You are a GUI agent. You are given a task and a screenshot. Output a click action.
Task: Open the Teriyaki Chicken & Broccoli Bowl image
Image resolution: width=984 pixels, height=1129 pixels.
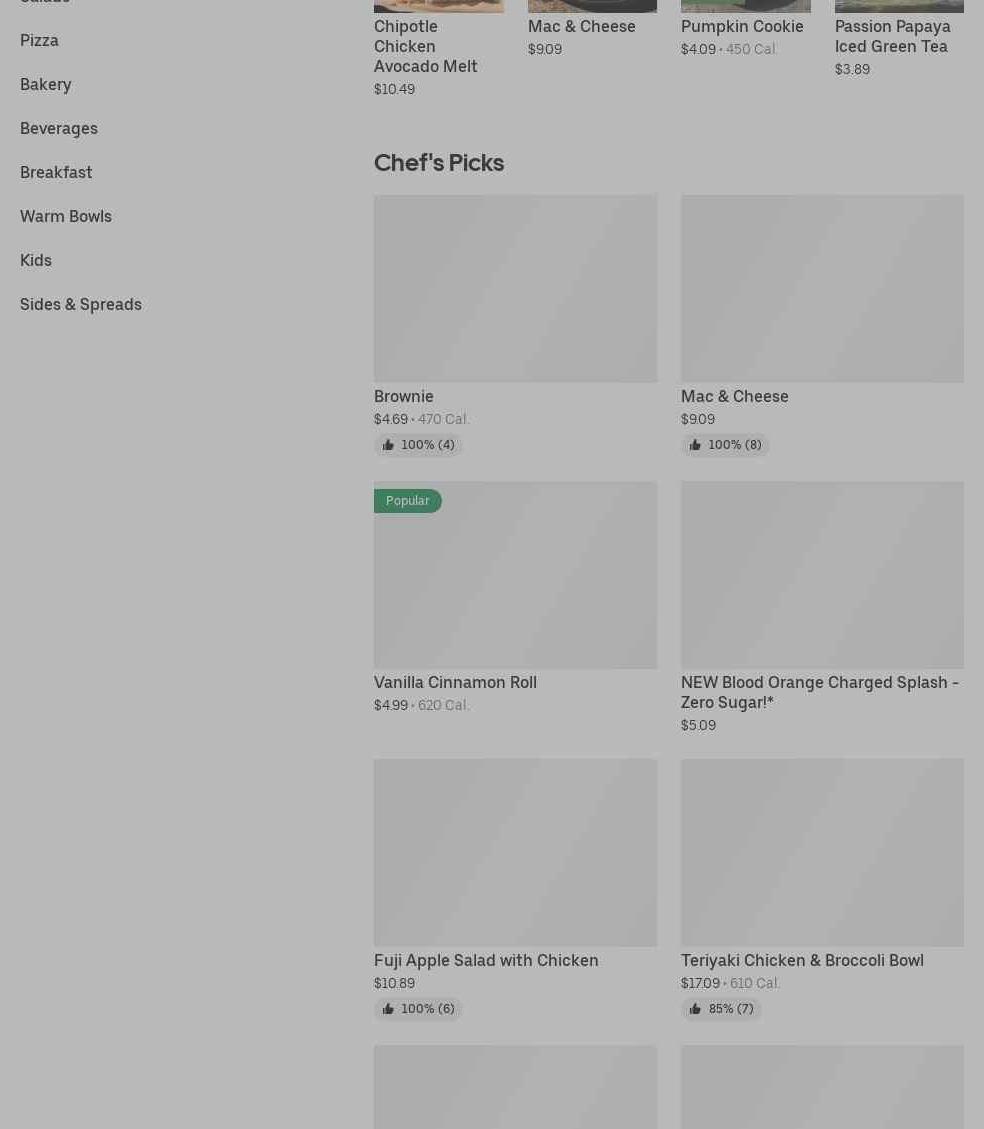coord(822,852)
